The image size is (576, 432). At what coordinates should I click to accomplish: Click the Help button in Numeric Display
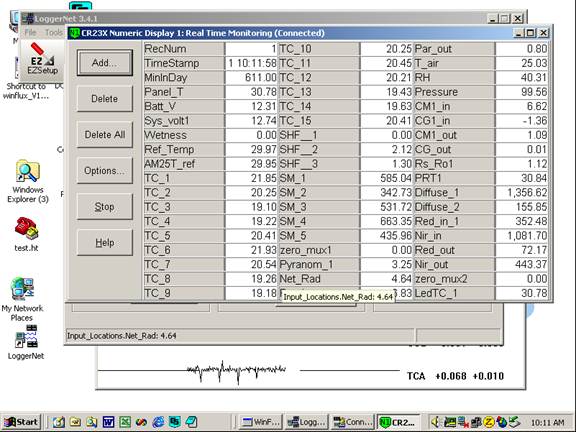point(105,242)
